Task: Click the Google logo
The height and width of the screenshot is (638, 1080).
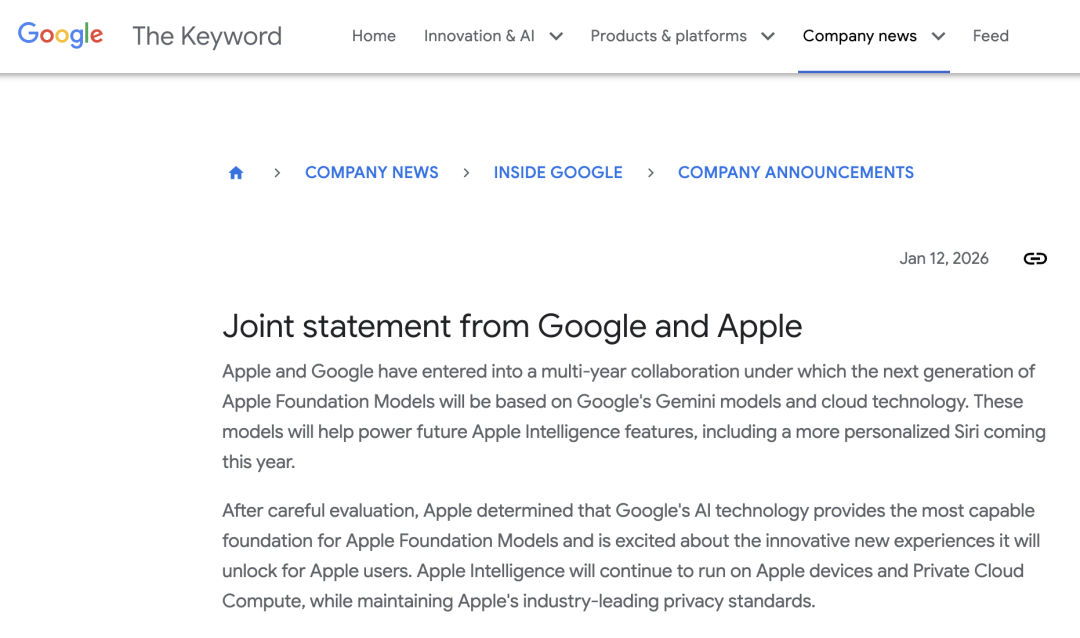Action: 61,35
